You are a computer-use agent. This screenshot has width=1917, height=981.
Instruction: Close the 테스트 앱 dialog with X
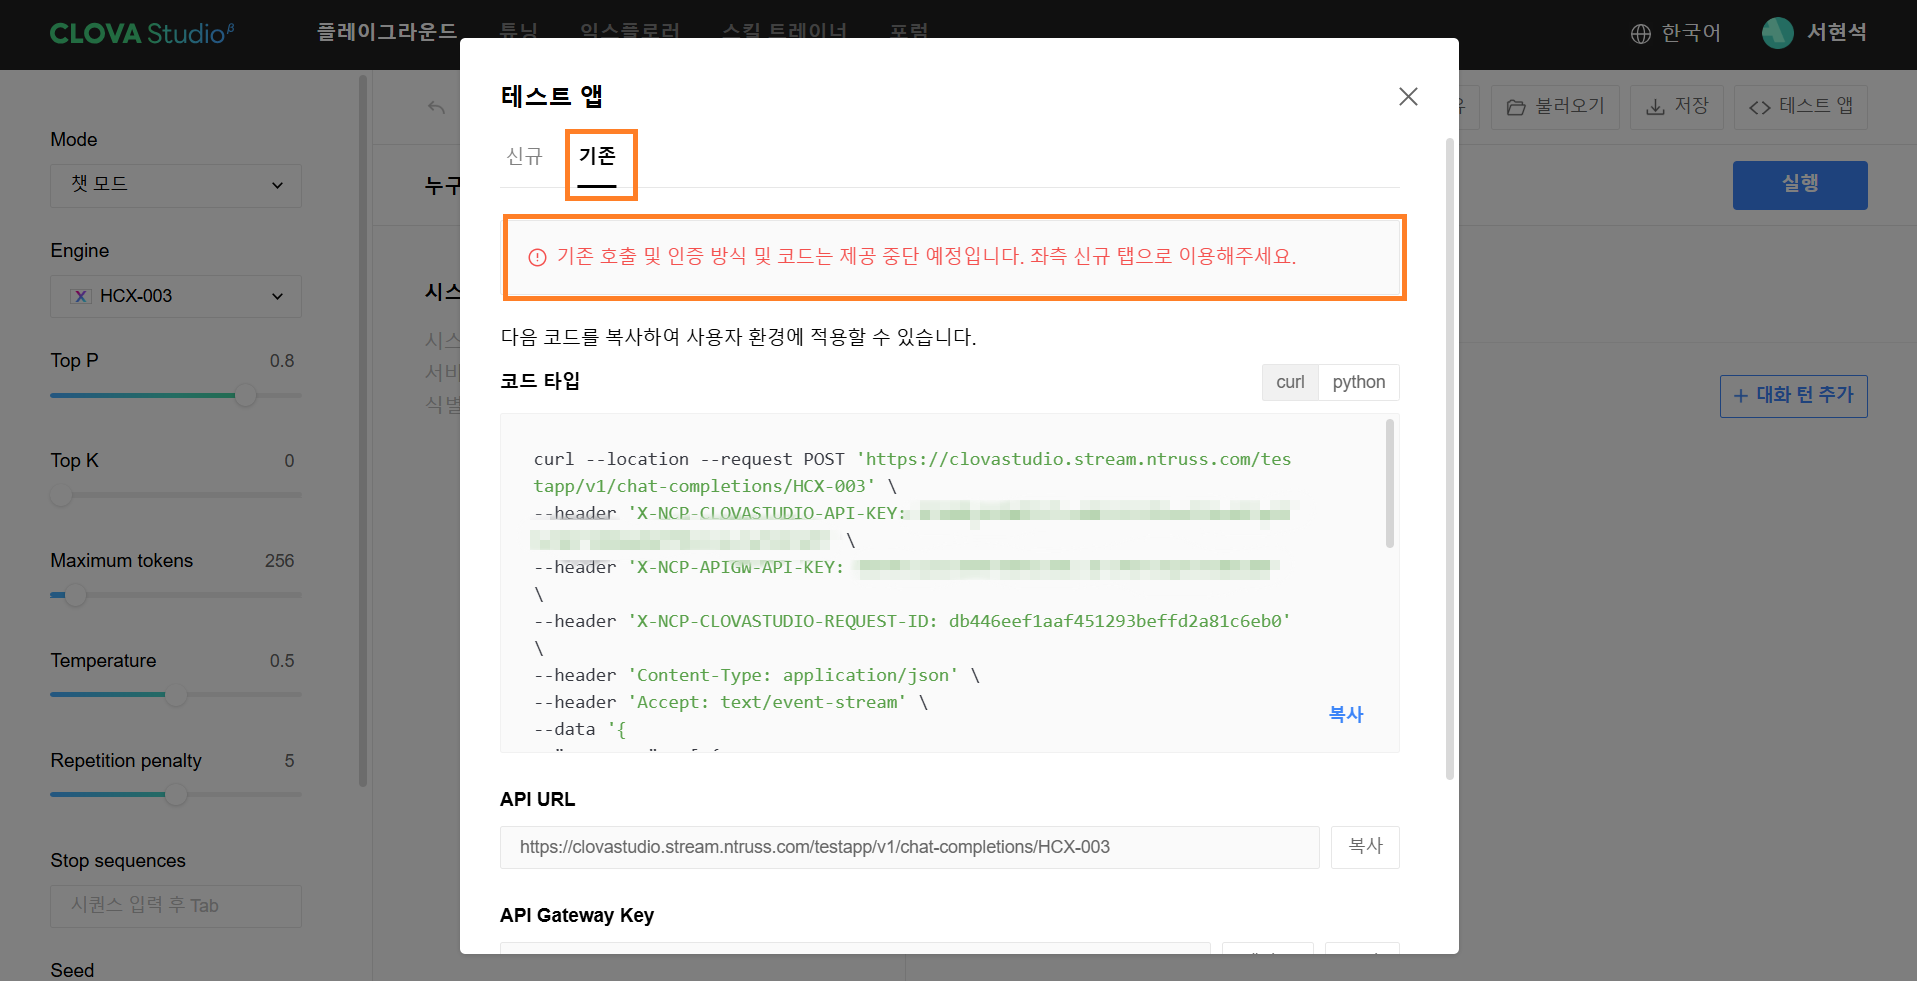tap(1408, 97)
